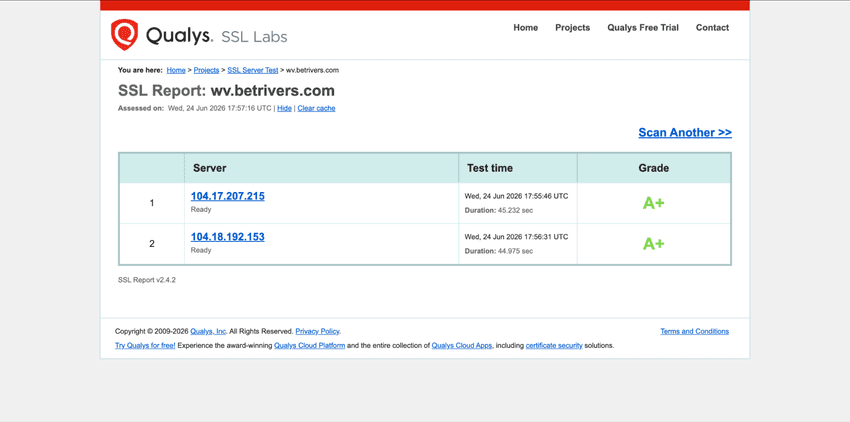850x422 pixels.
Task: Open the Contact navigation menu item
Action: point(712,28)
